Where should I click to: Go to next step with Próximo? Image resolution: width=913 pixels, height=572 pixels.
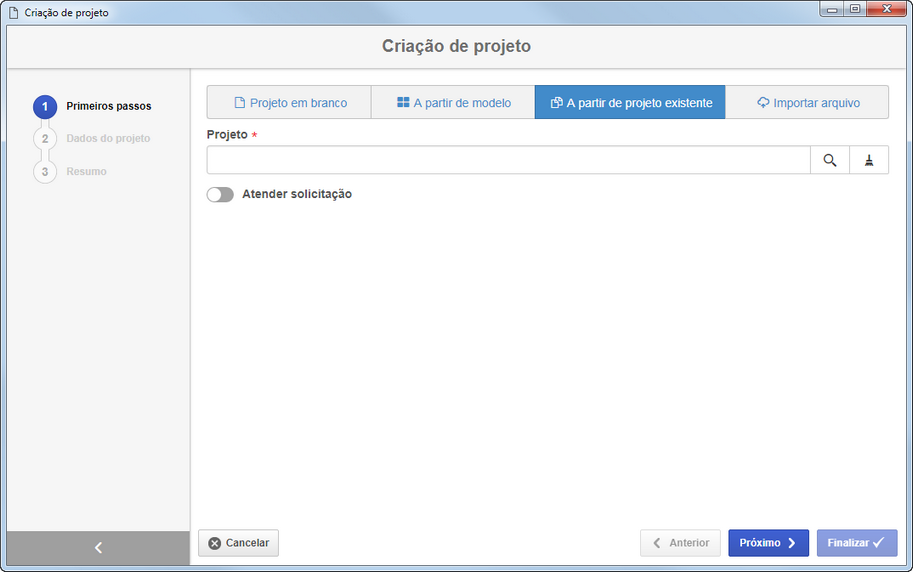pos(769,543)
